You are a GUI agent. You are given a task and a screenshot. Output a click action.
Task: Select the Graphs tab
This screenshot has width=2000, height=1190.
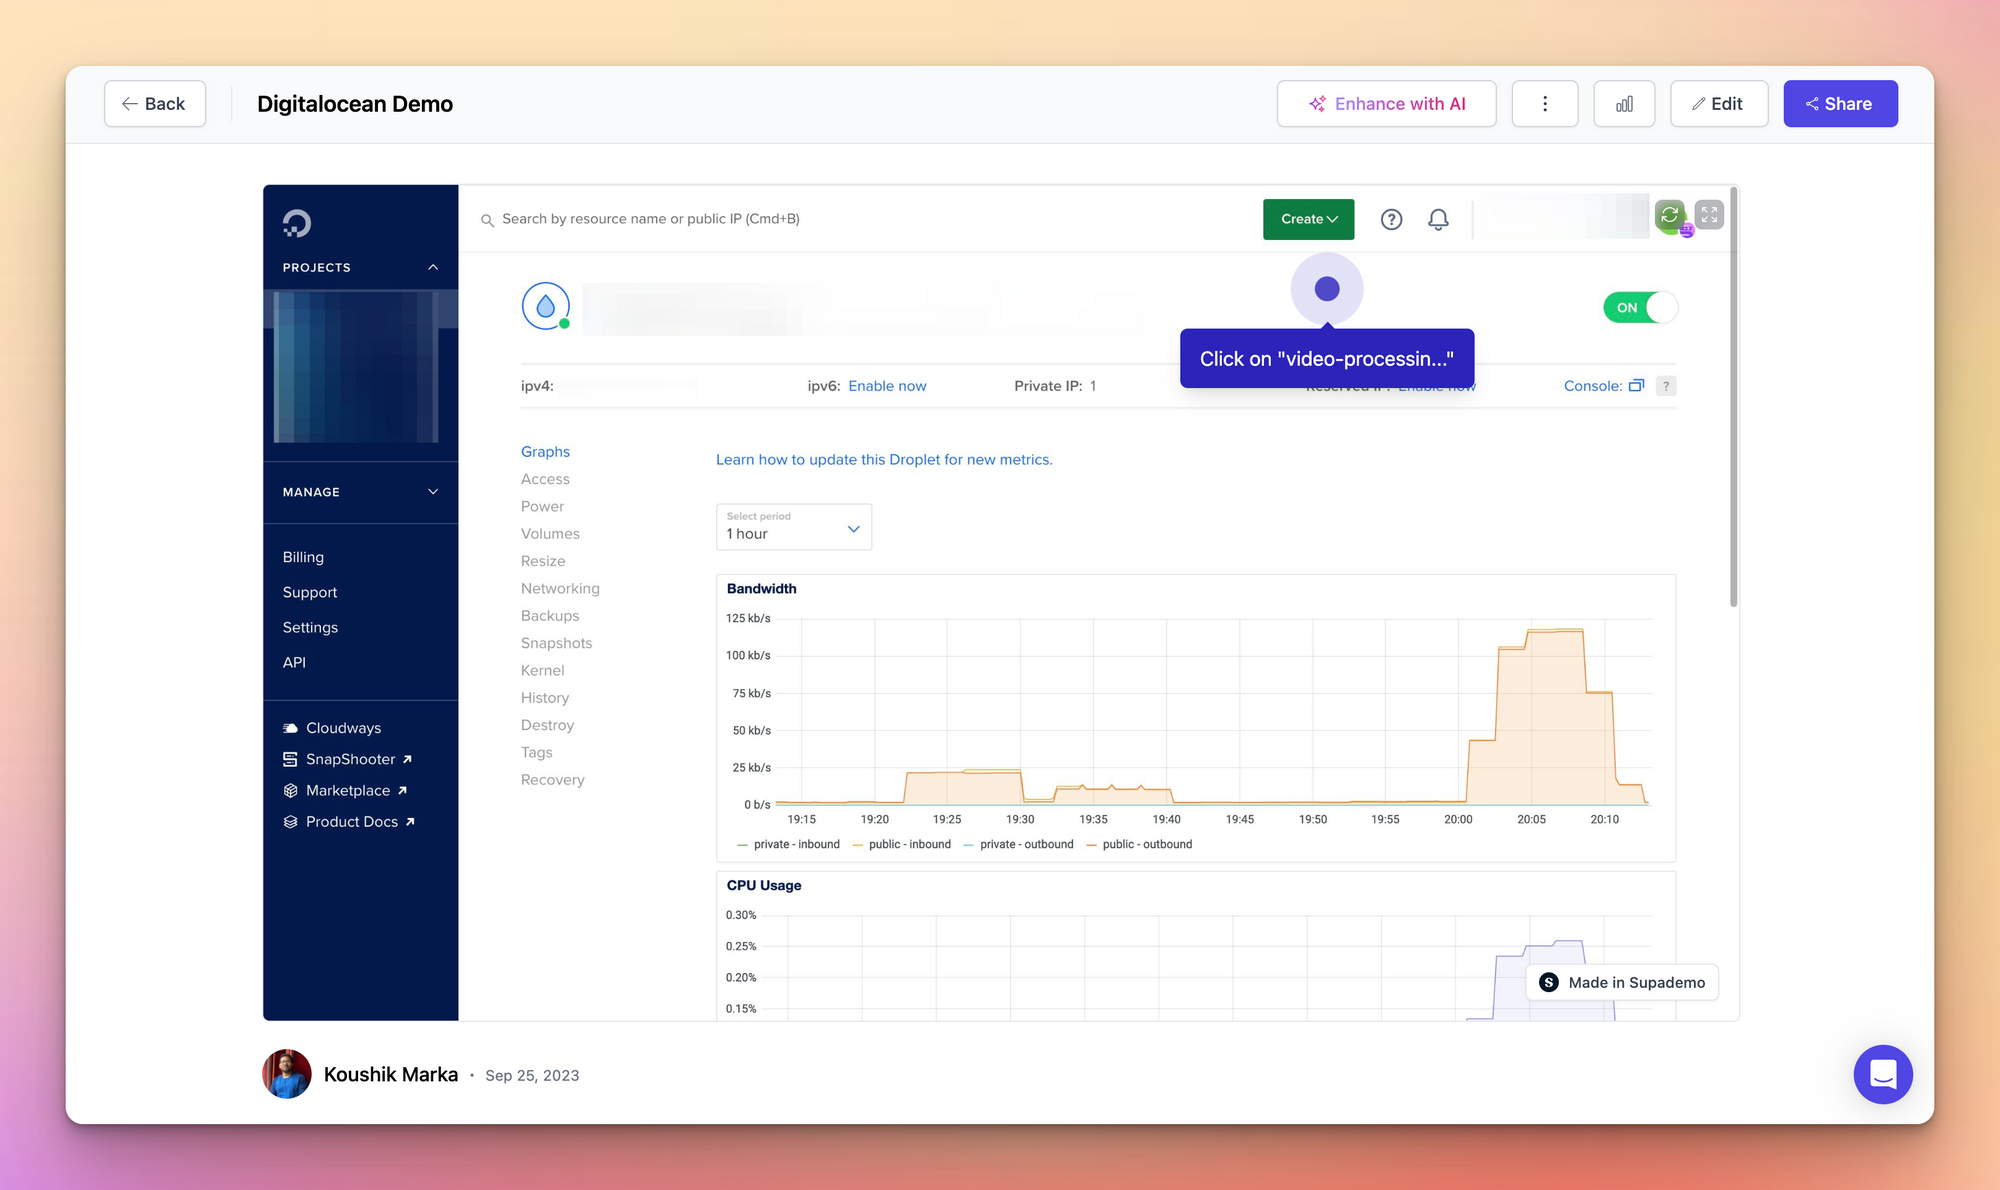[545, 452]
